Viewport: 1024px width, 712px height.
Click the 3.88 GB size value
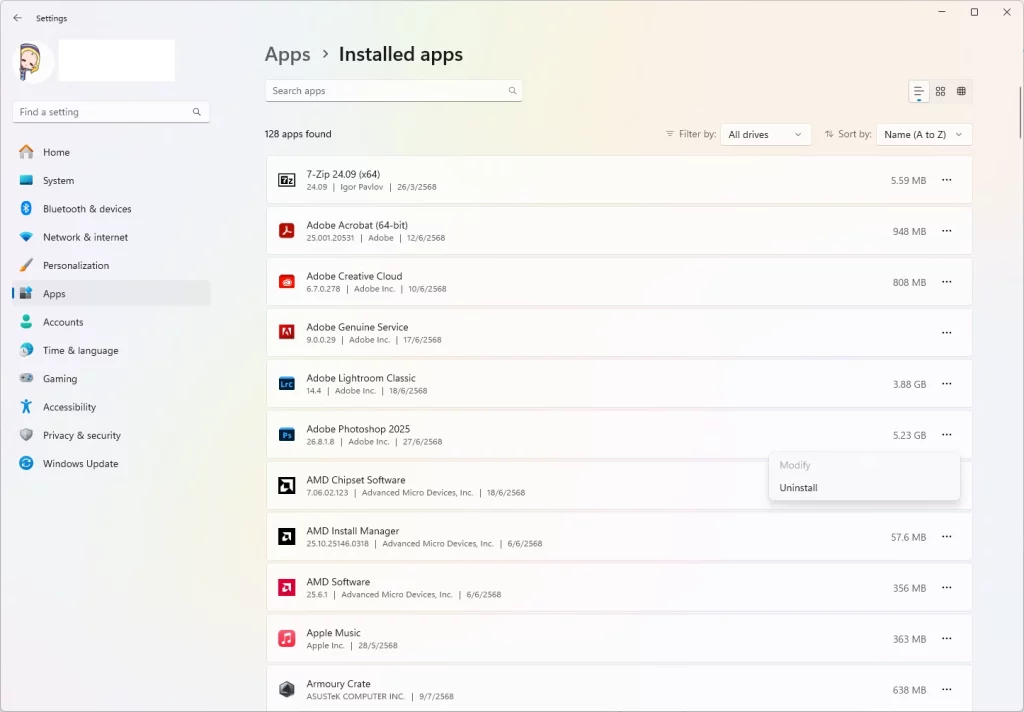(909, 384)
